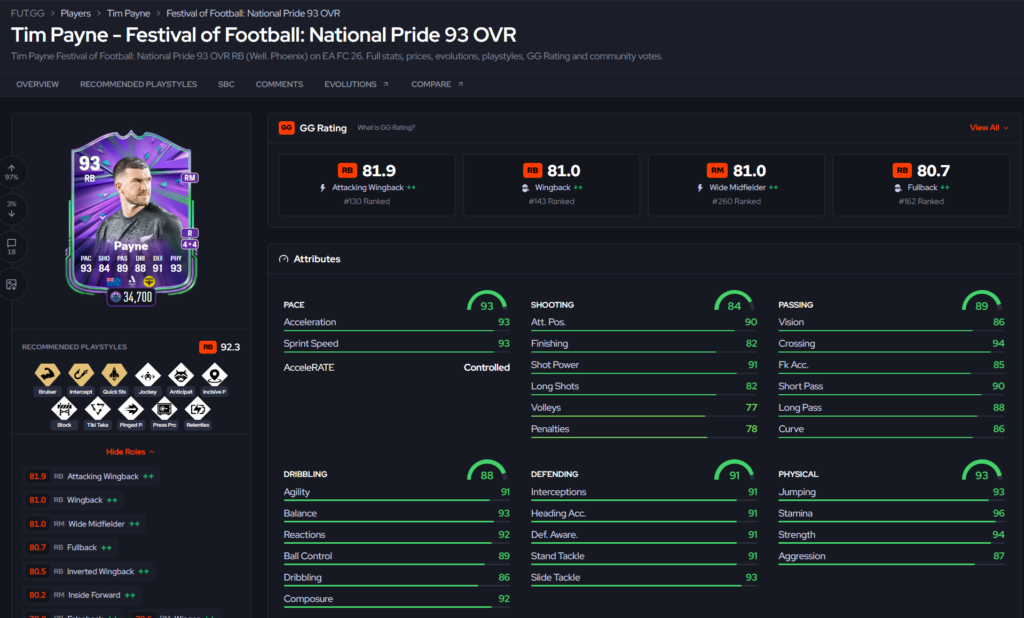Click the Tim Payne player card image
The height and width of the screenshot is (618, 1024).
131,216
